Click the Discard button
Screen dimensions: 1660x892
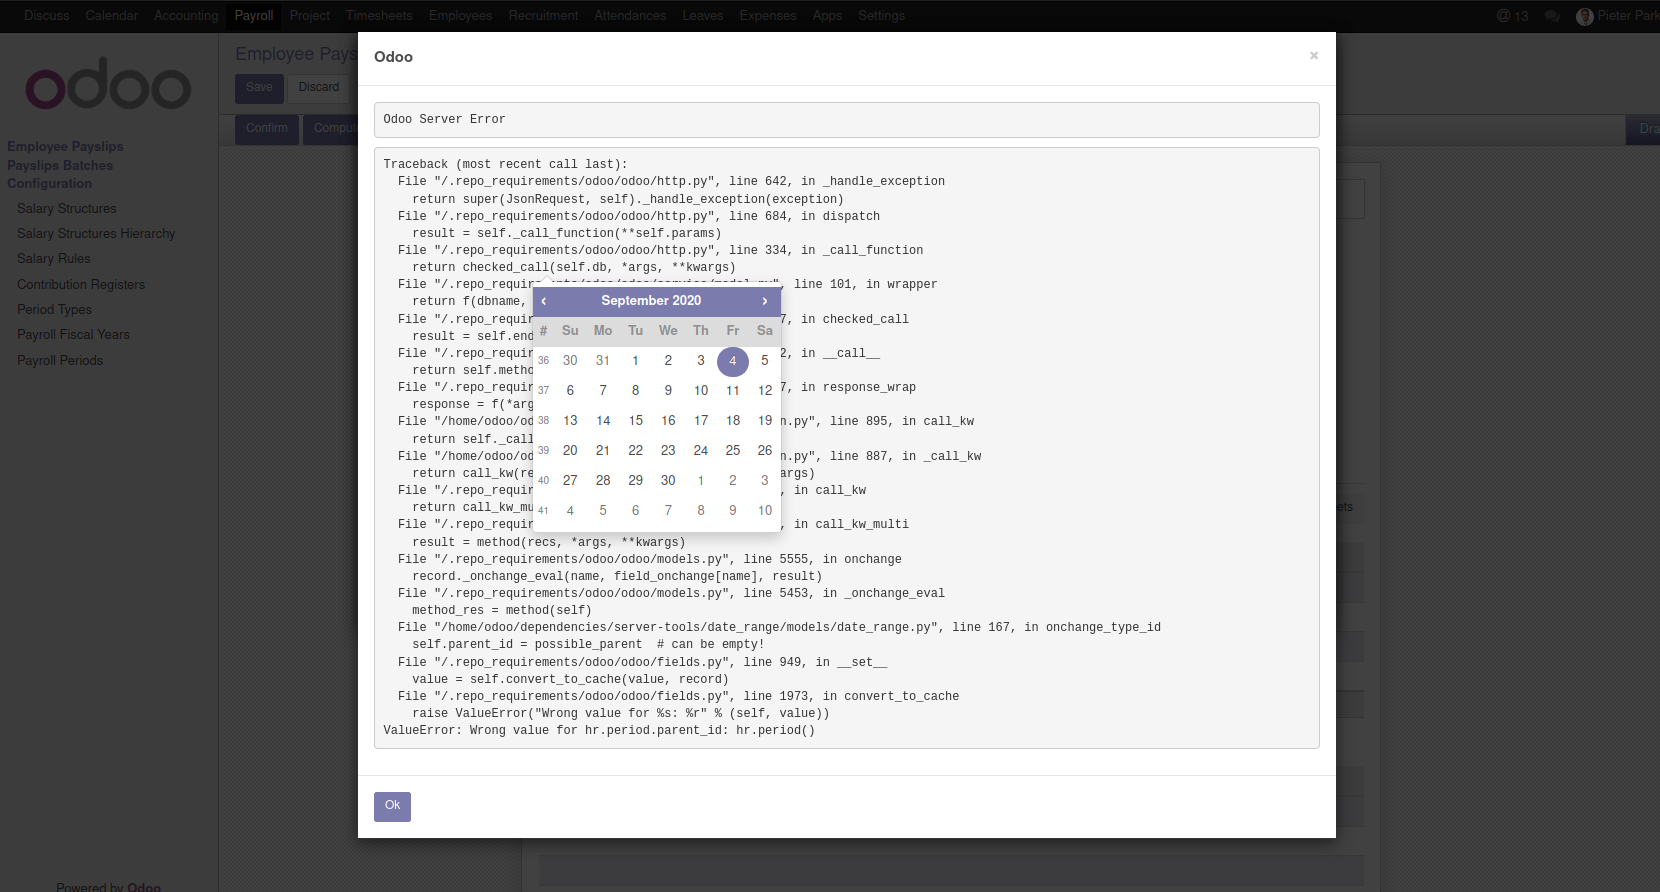(319, 88)
